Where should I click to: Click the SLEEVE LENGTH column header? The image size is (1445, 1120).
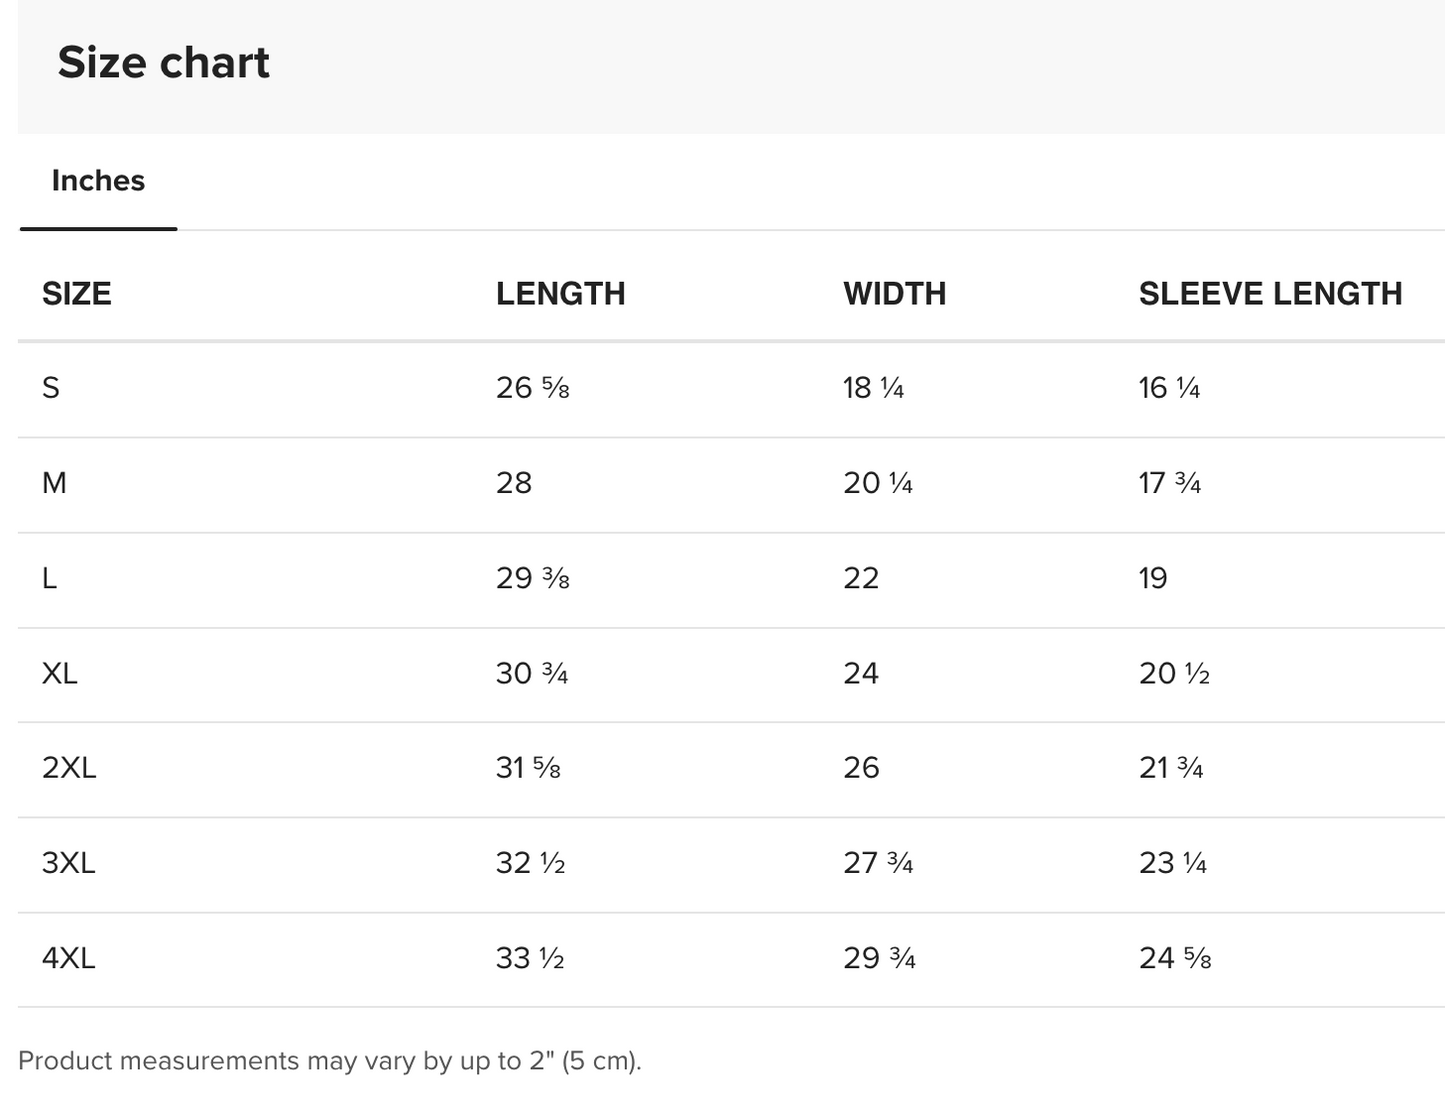[1270, 294]
